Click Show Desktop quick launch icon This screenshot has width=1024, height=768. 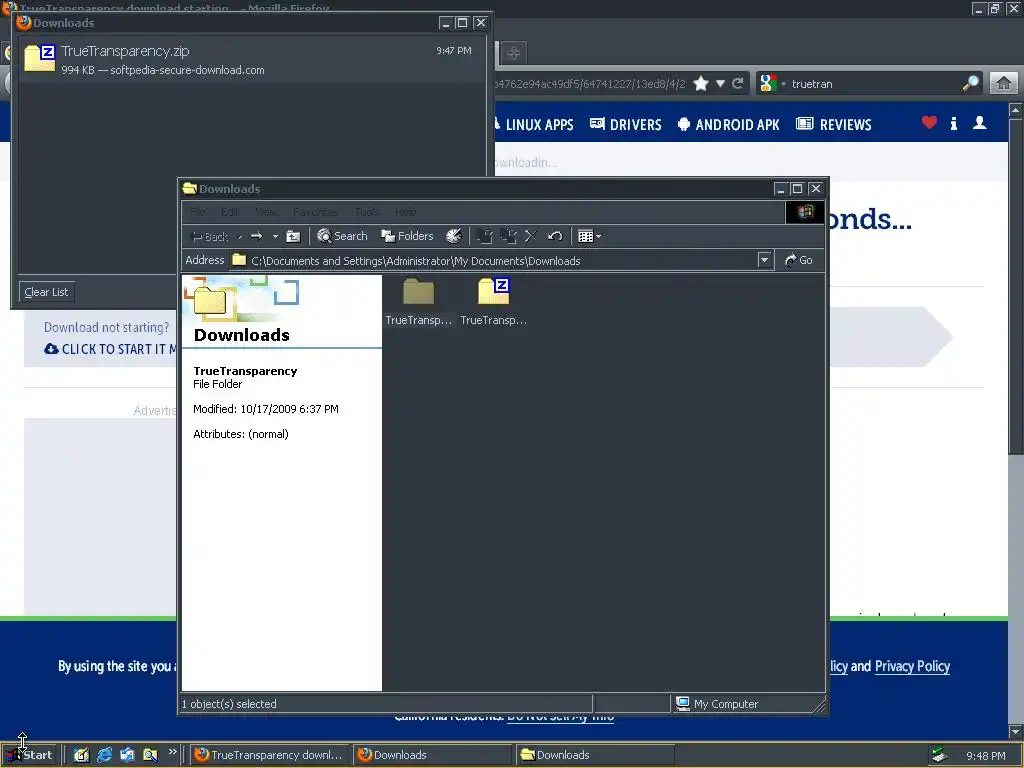point(81,755)
